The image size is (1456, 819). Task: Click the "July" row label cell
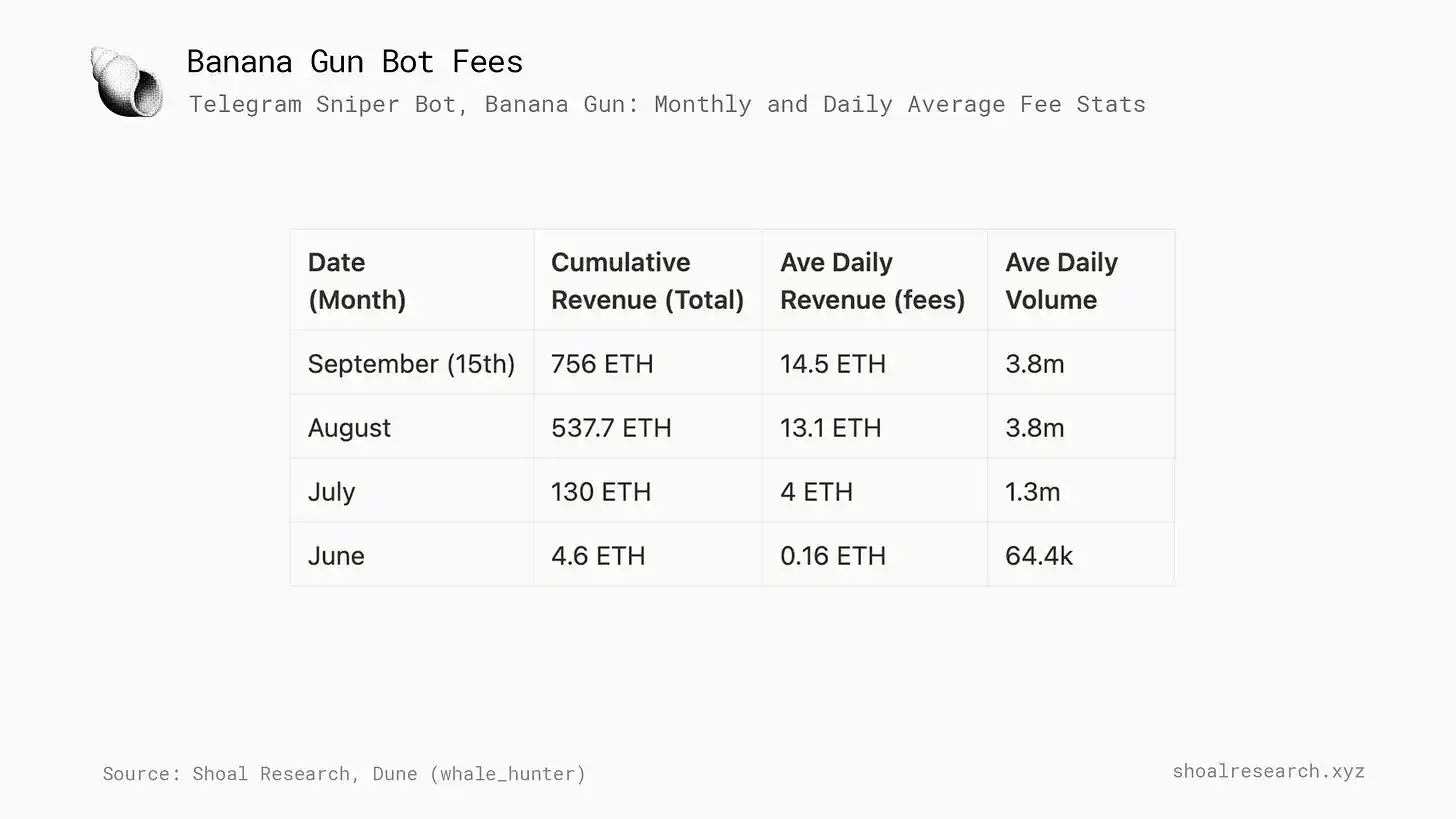pos(331,492)
